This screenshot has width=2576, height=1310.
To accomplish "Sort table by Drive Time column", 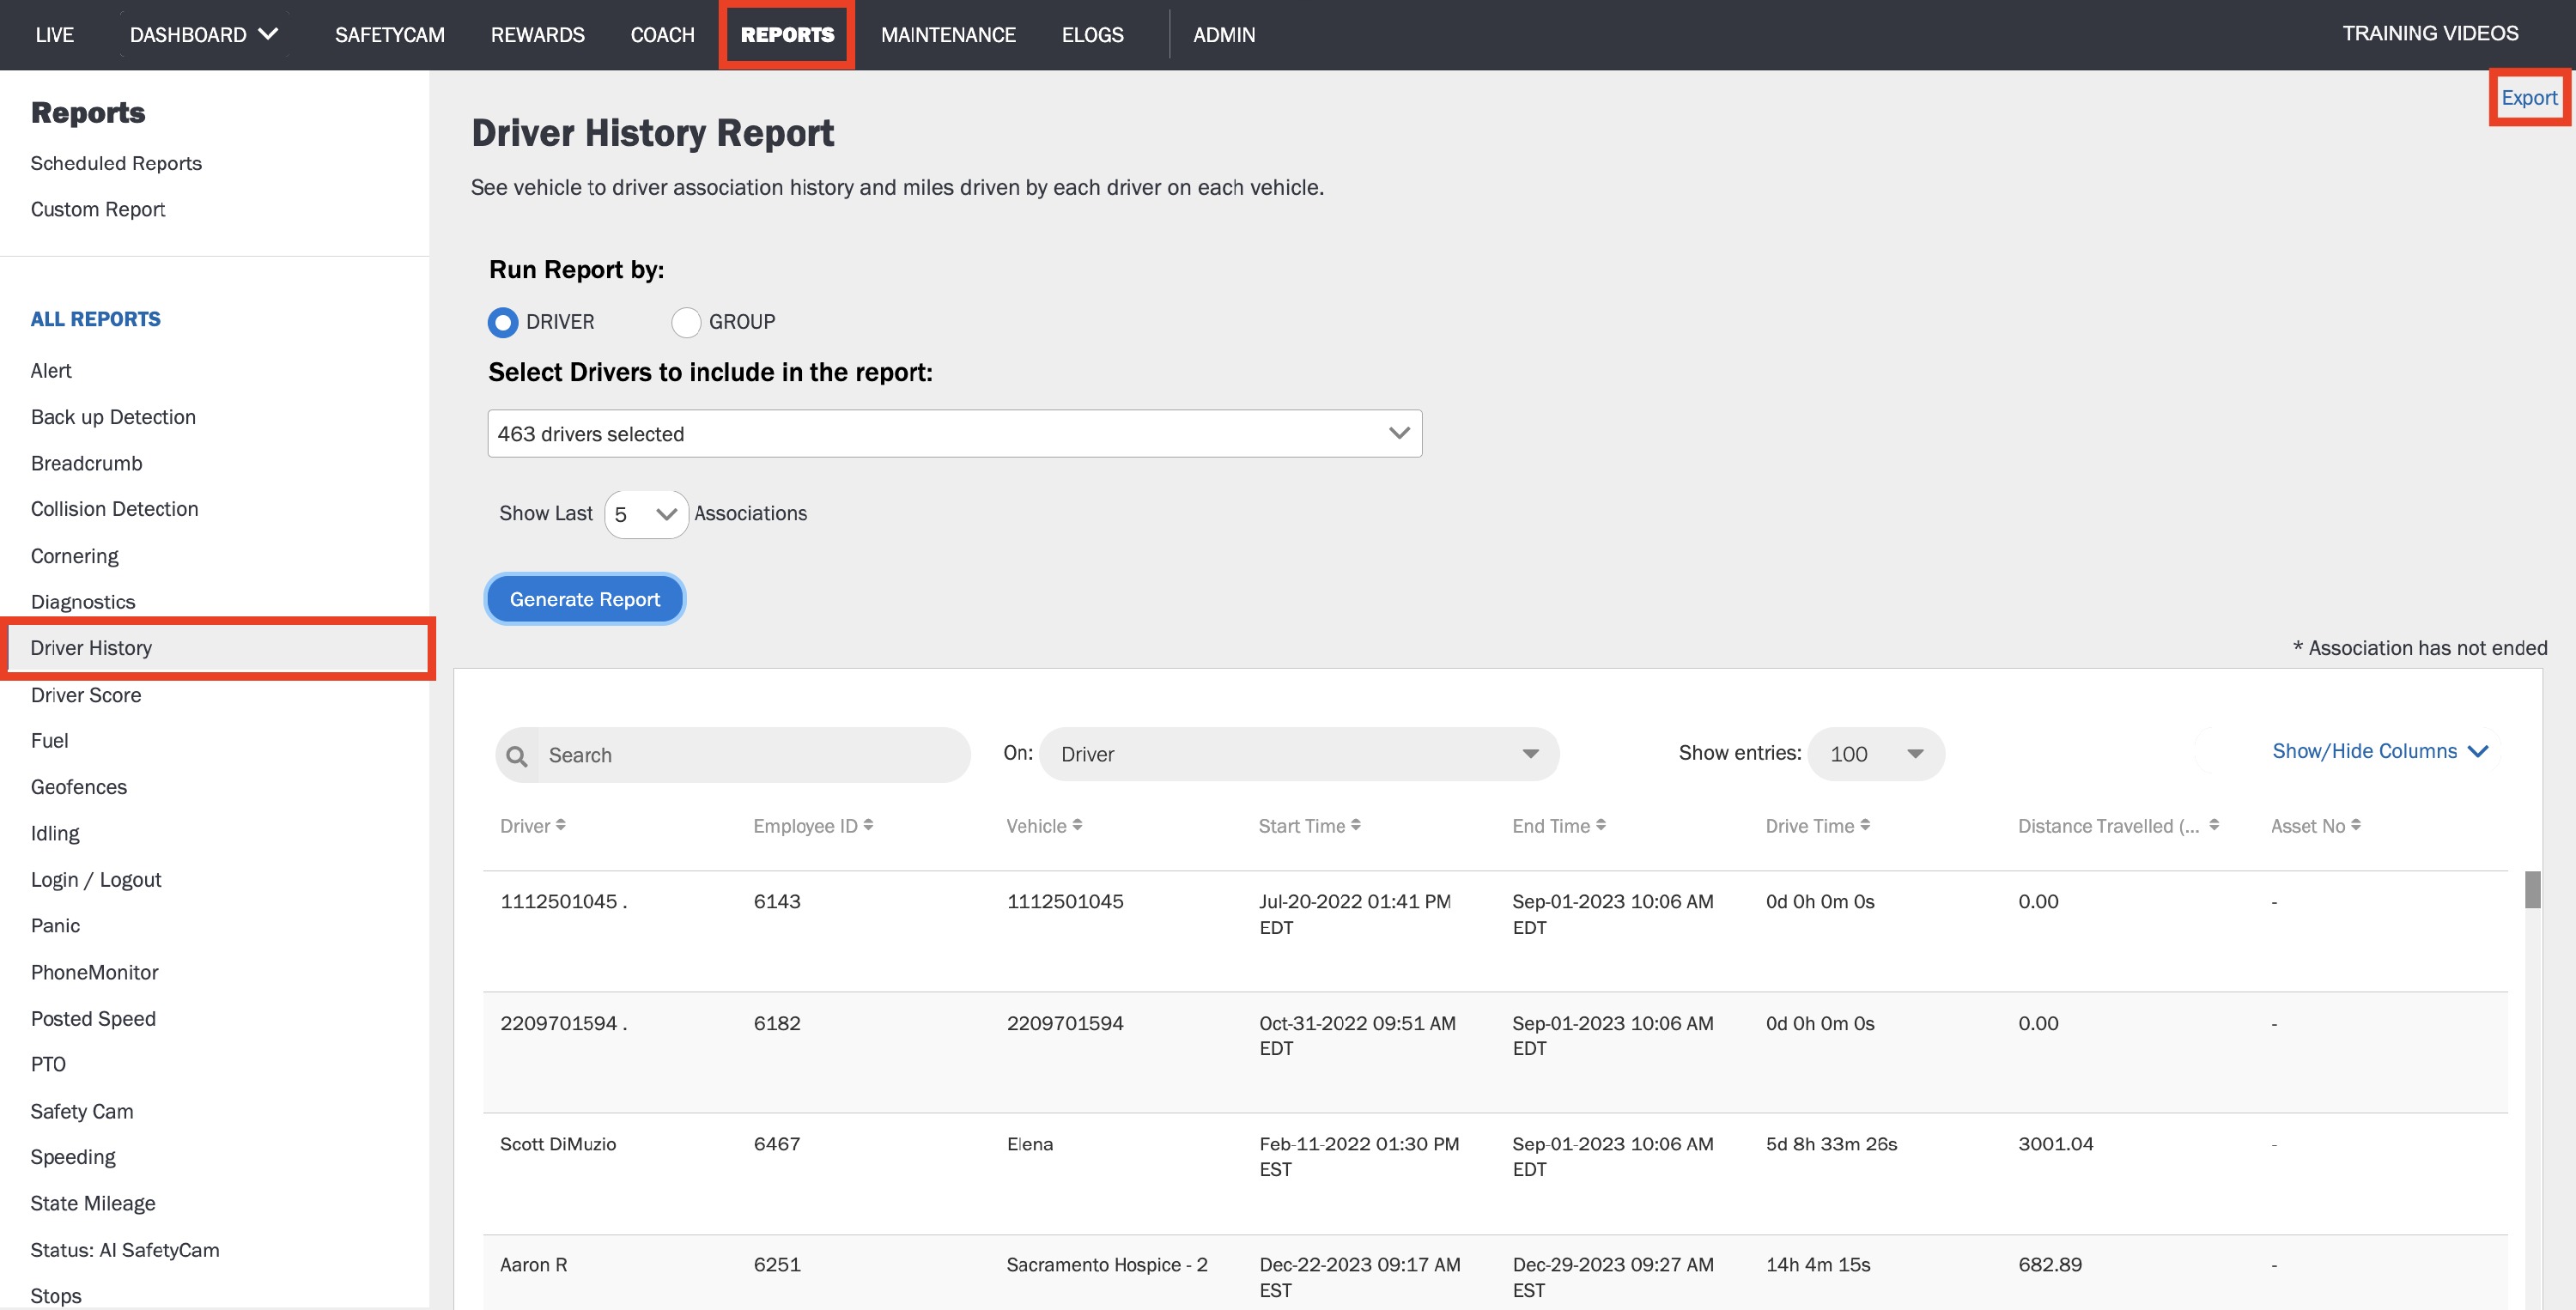I will pyautogui.click(x=1817, y=826).
